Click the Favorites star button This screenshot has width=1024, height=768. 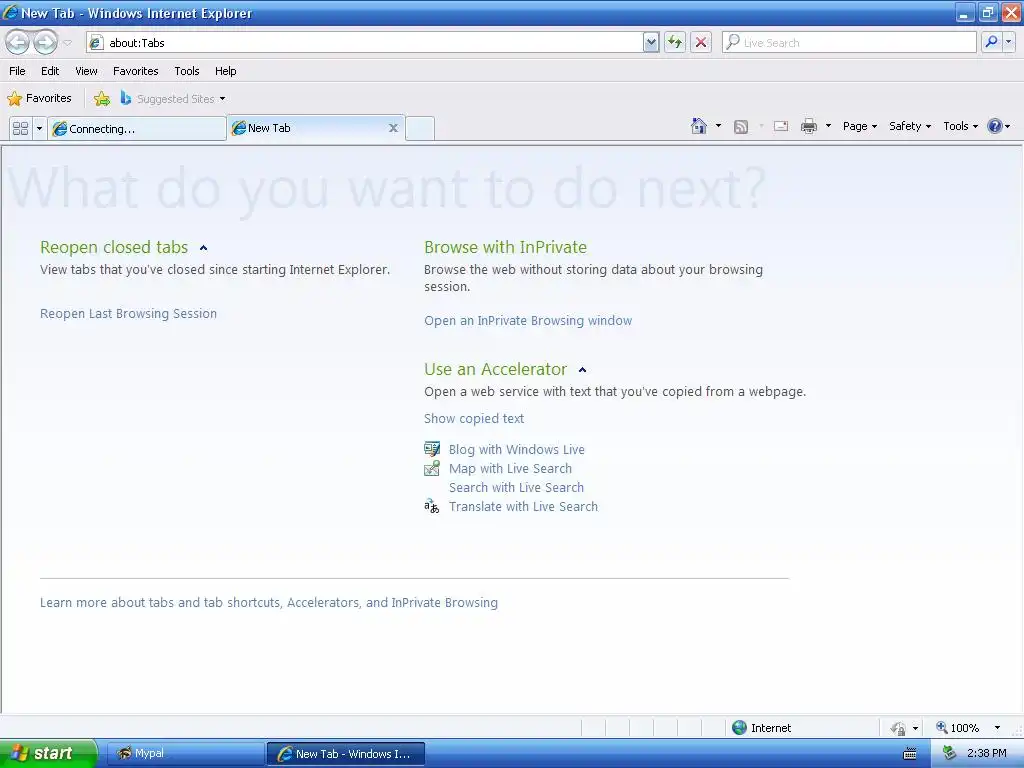[39, 99]
